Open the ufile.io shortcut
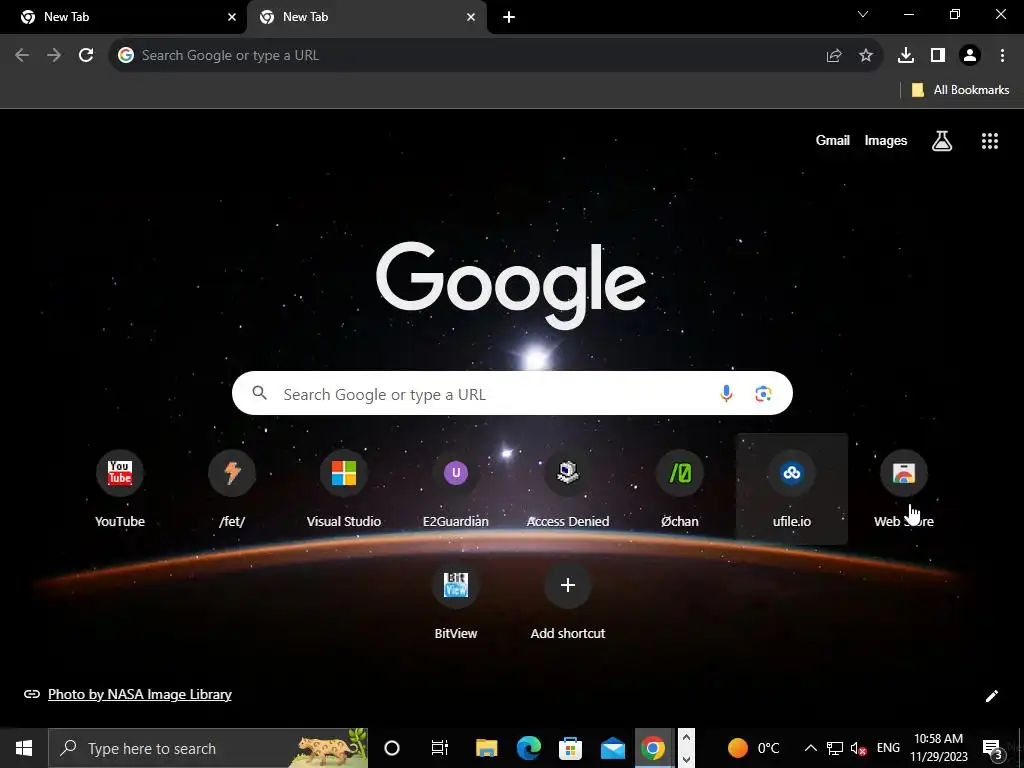The width and height of the screenshot is (1024, 768). (x=792, y=488)
